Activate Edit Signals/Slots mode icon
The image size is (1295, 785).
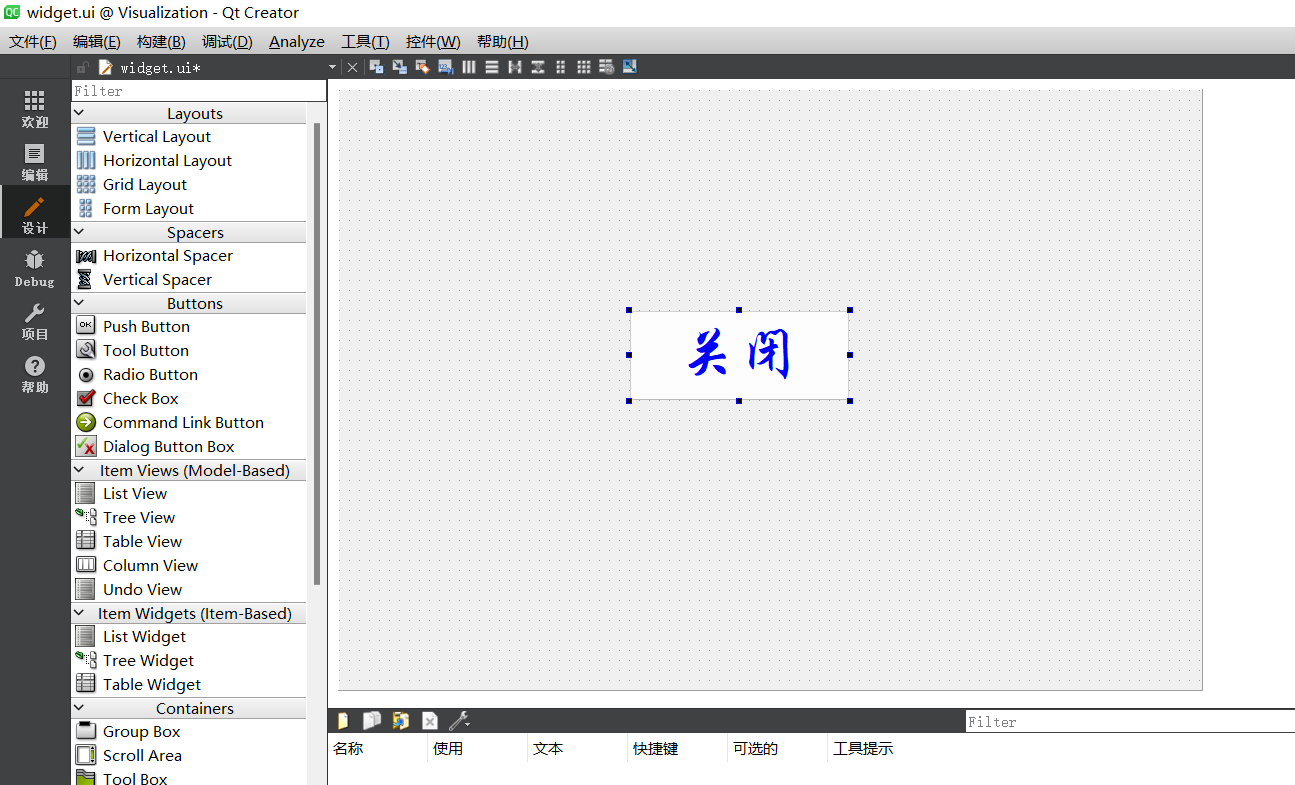(399, 67)
